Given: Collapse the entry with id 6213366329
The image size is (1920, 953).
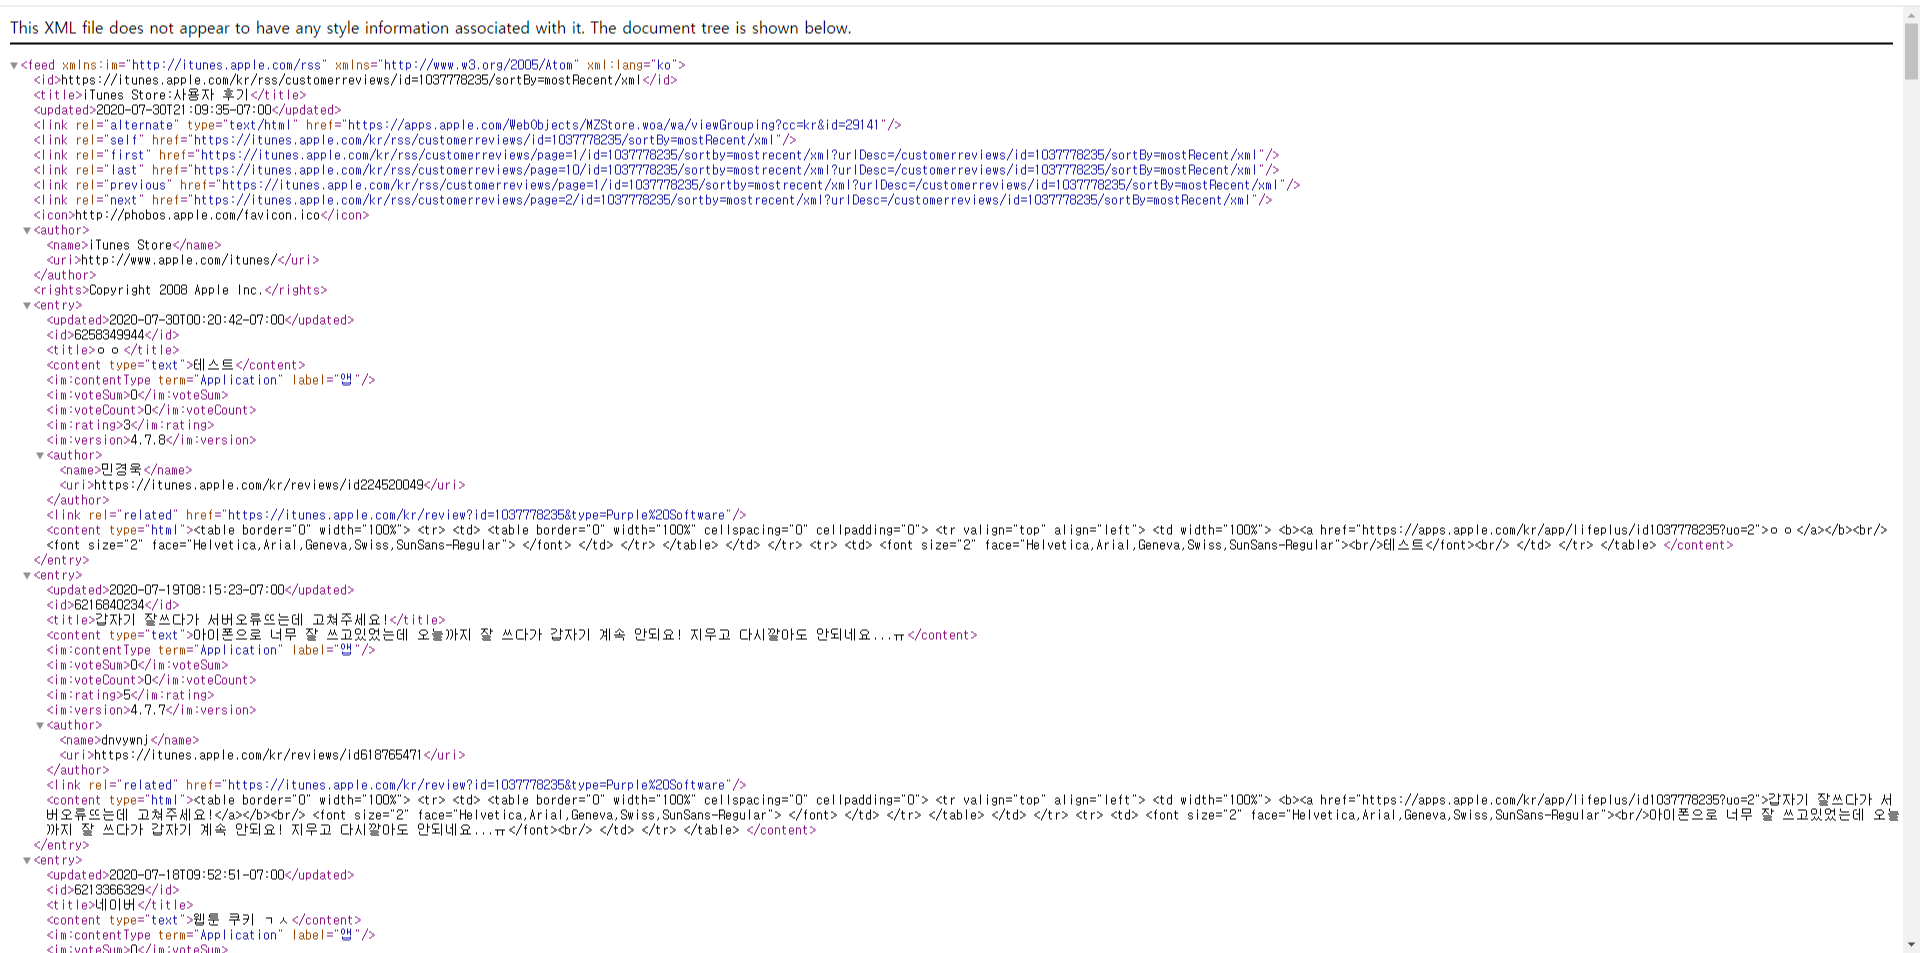Looking at the screenshot, I should pos(27,861).
